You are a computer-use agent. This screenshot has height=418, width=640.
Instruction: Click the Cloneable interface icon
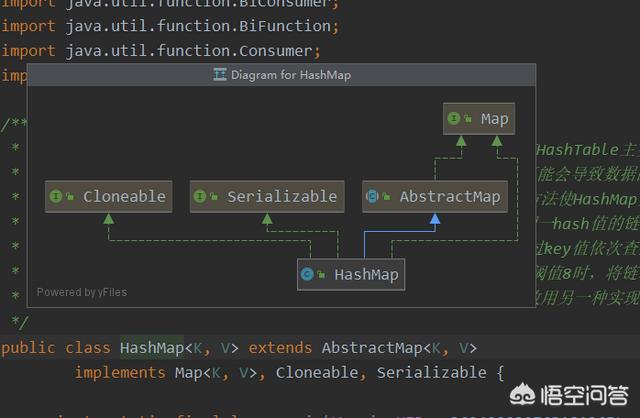point(56,197)
